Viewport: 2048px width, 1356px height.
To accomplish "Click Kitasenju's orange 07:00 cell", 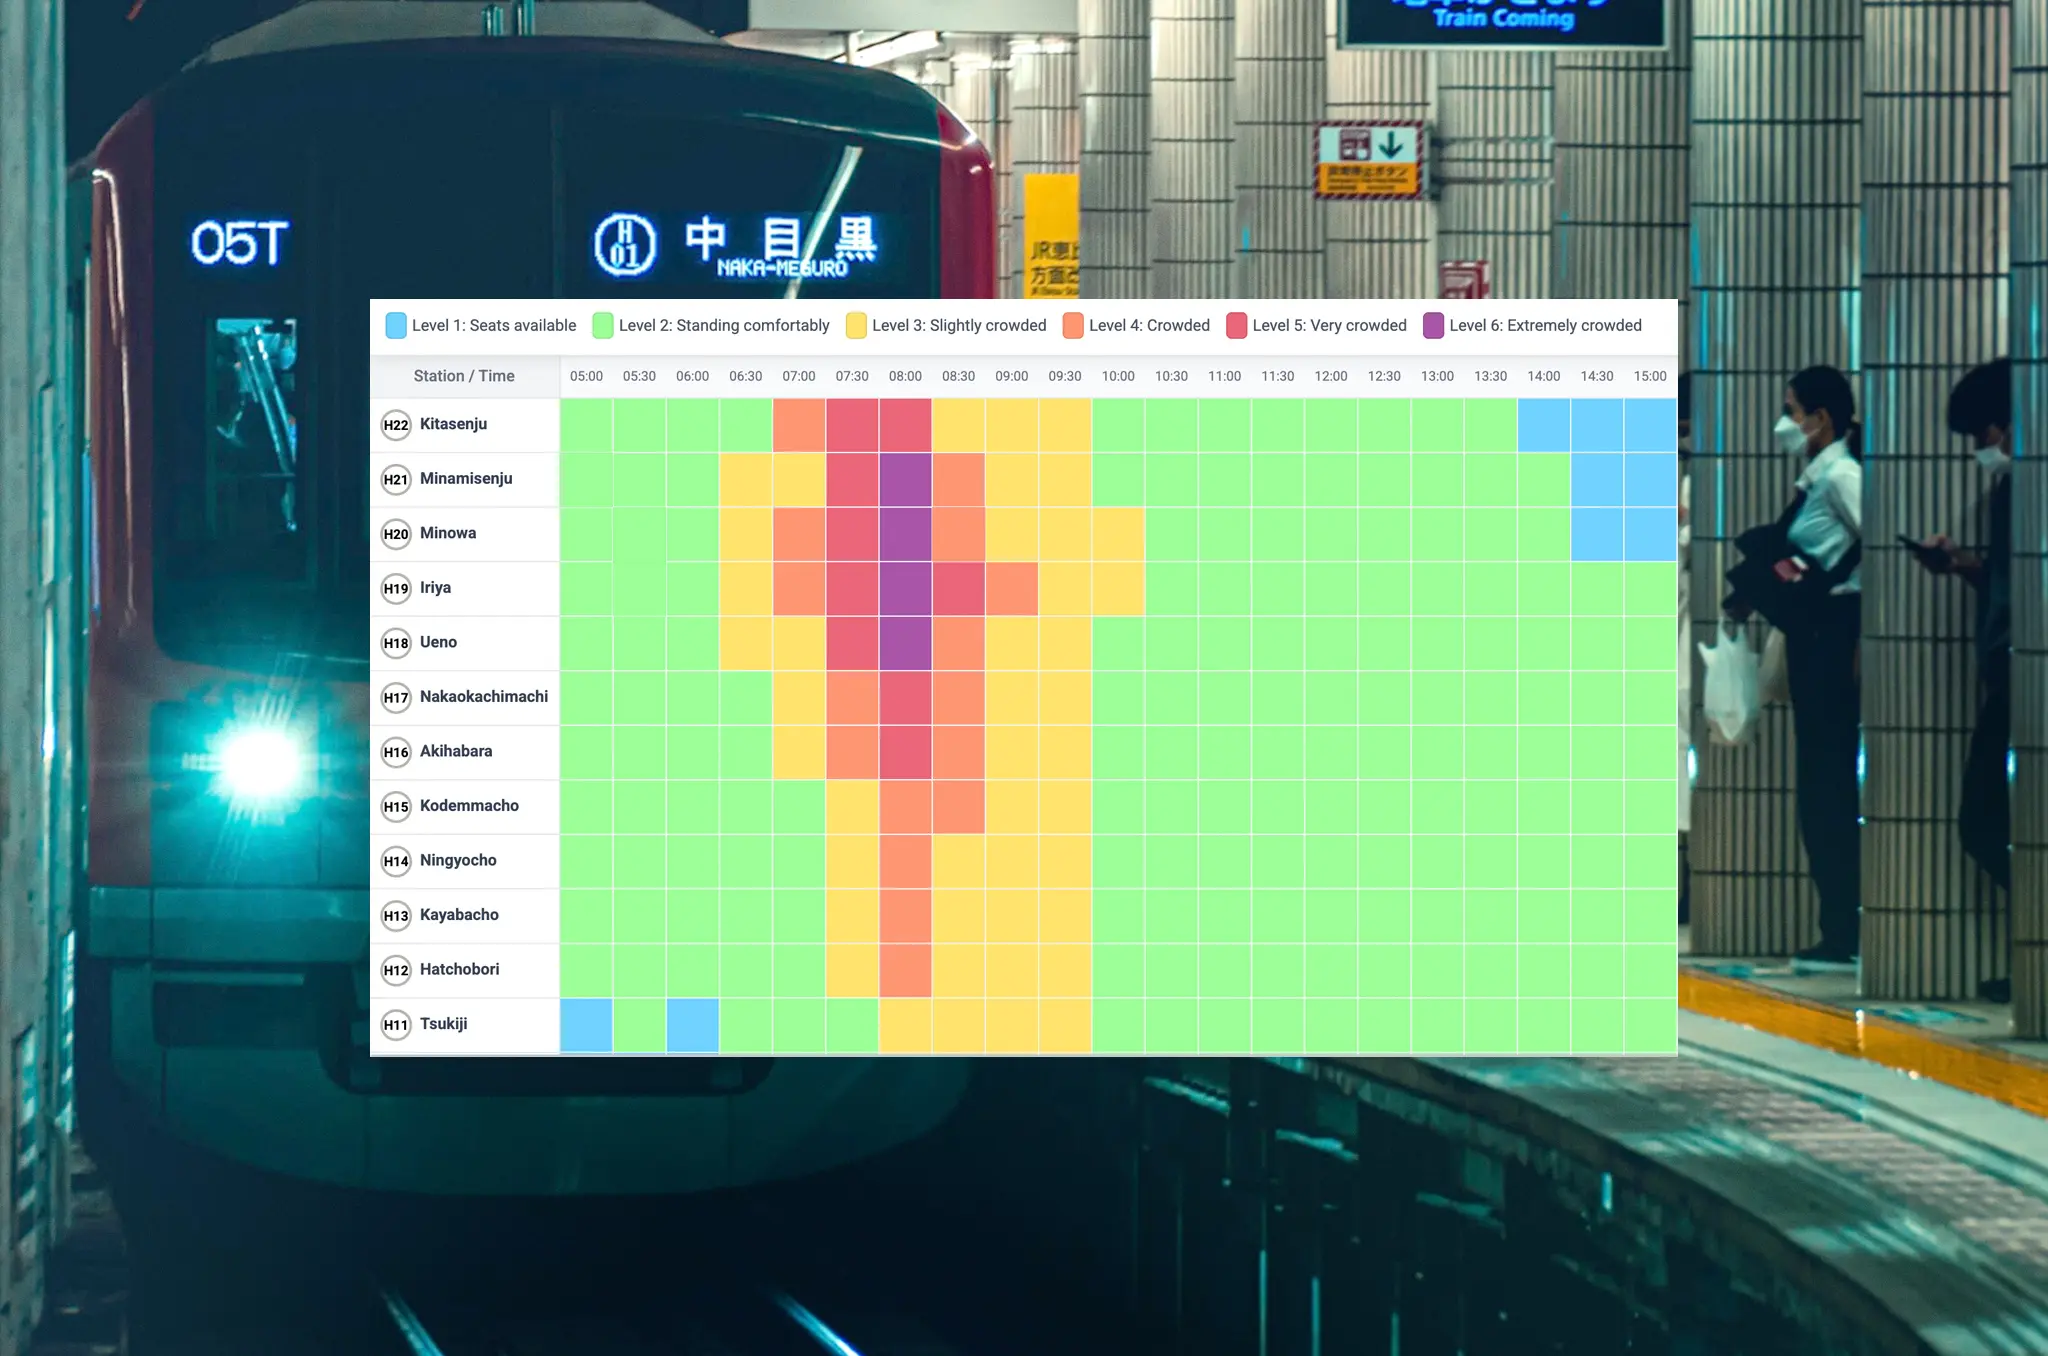I will tap(799, 425).
